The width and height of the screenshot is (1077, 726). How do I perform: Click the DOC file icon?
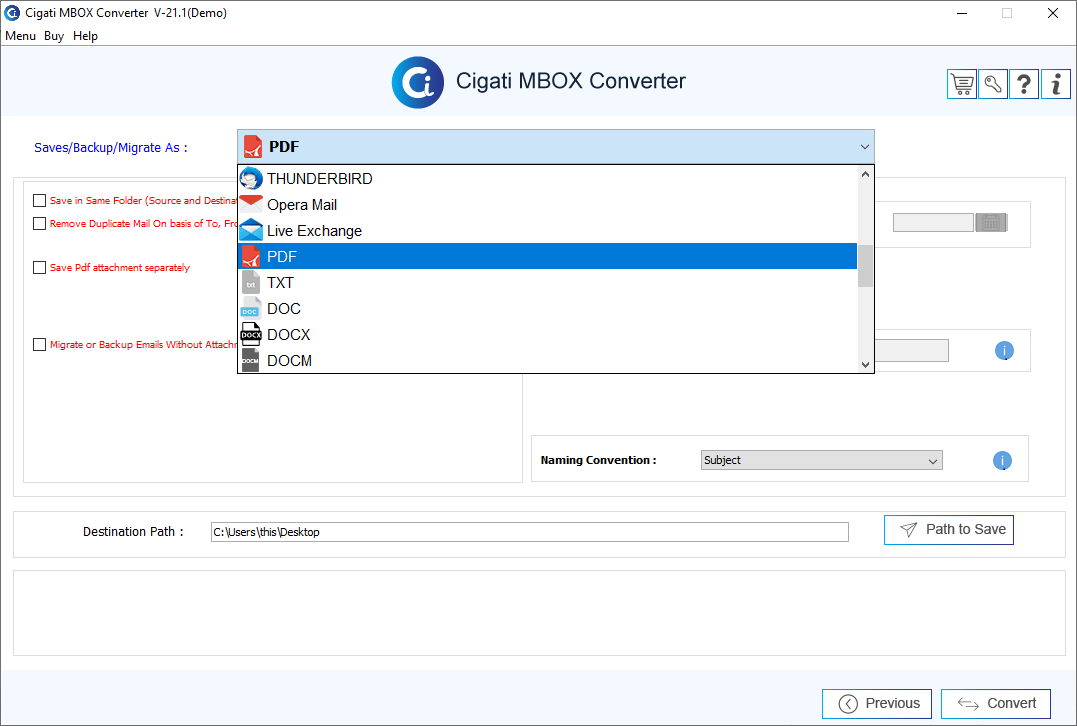click(251, 308)
